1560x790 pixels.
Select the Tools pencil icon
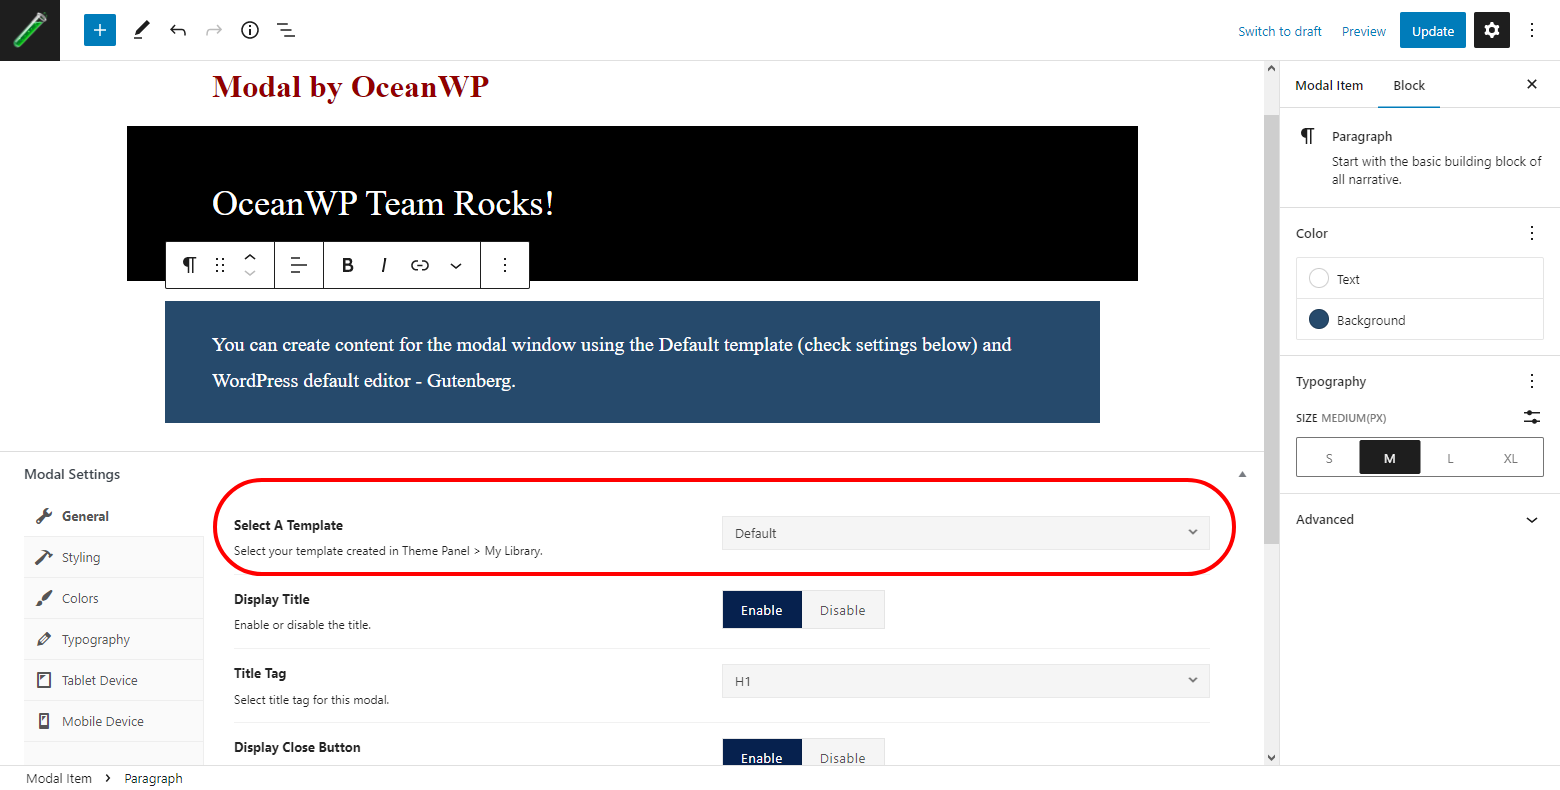click(x=141, y=30)
